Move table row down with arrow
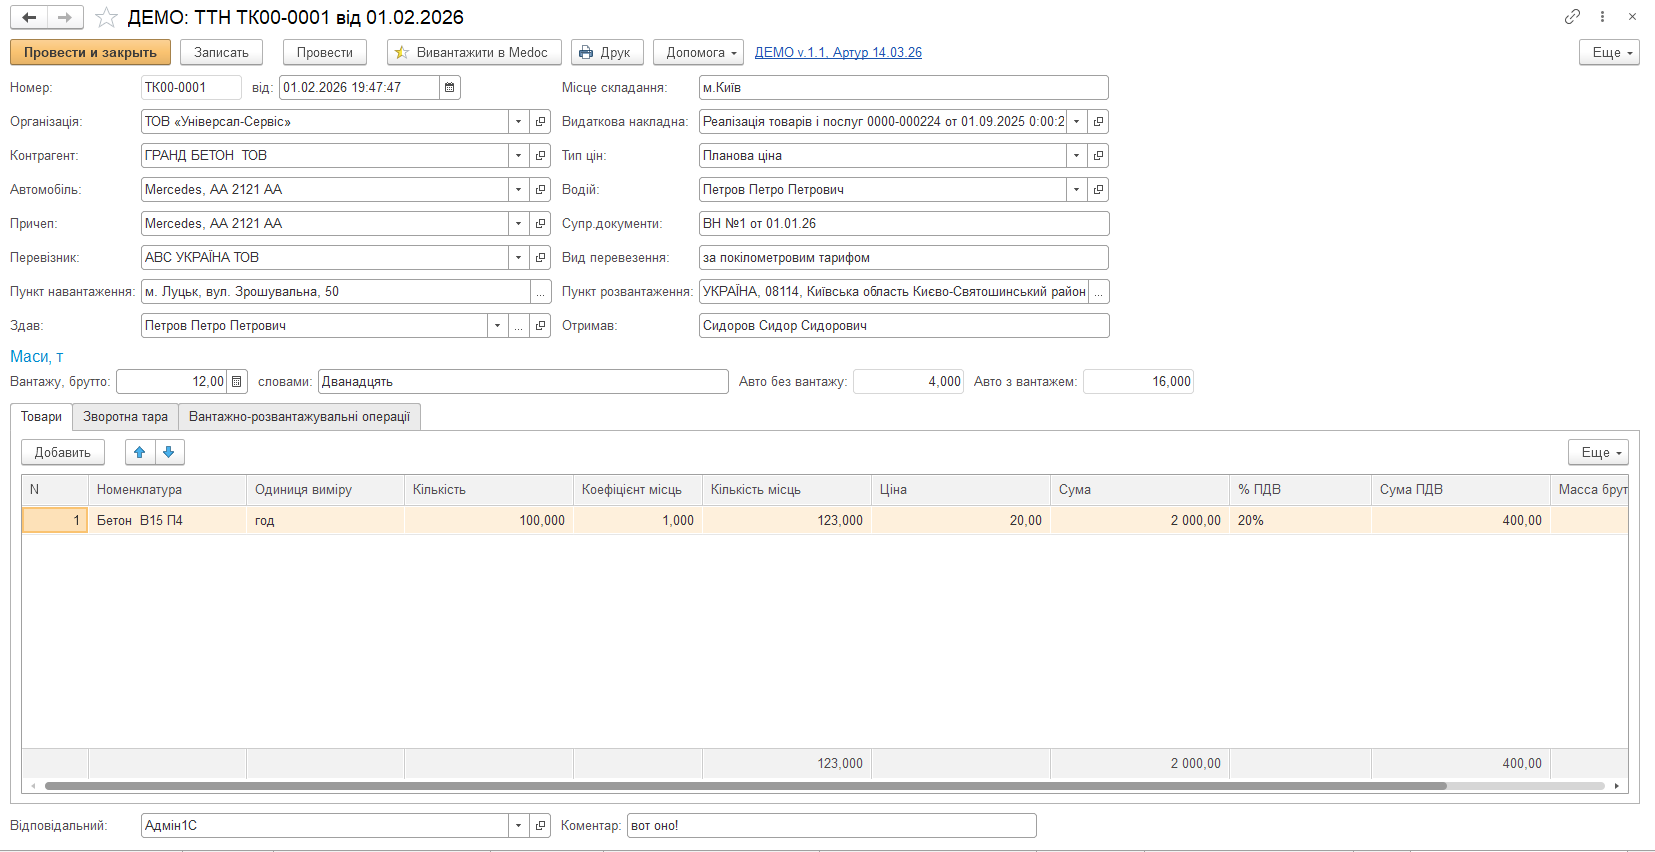1655x852 pixels. pos(169,453)
